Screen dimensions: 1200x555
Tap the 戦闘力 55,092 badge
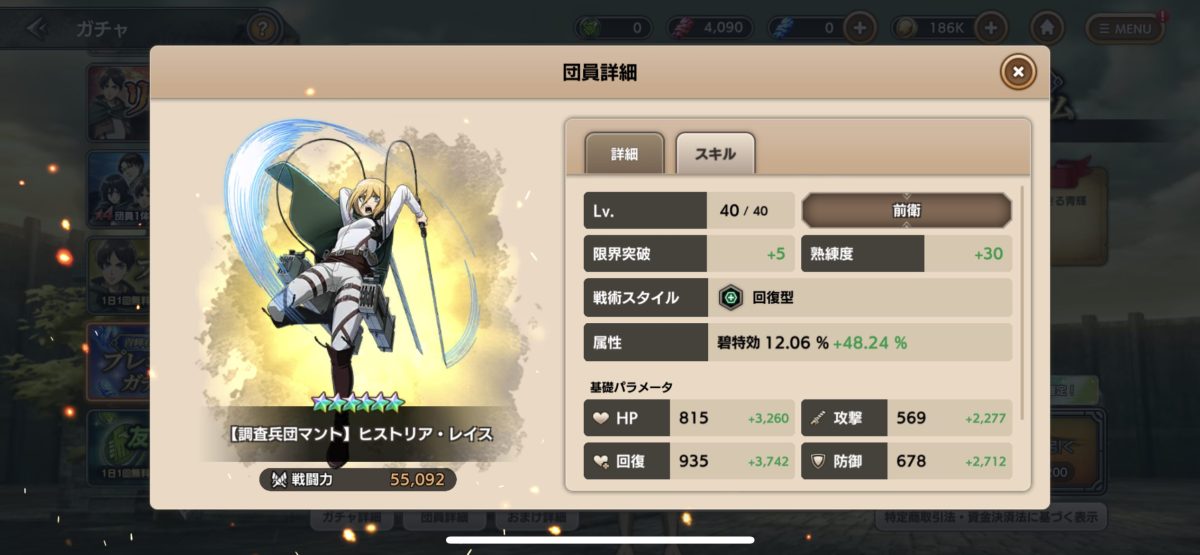coord(358,479)
